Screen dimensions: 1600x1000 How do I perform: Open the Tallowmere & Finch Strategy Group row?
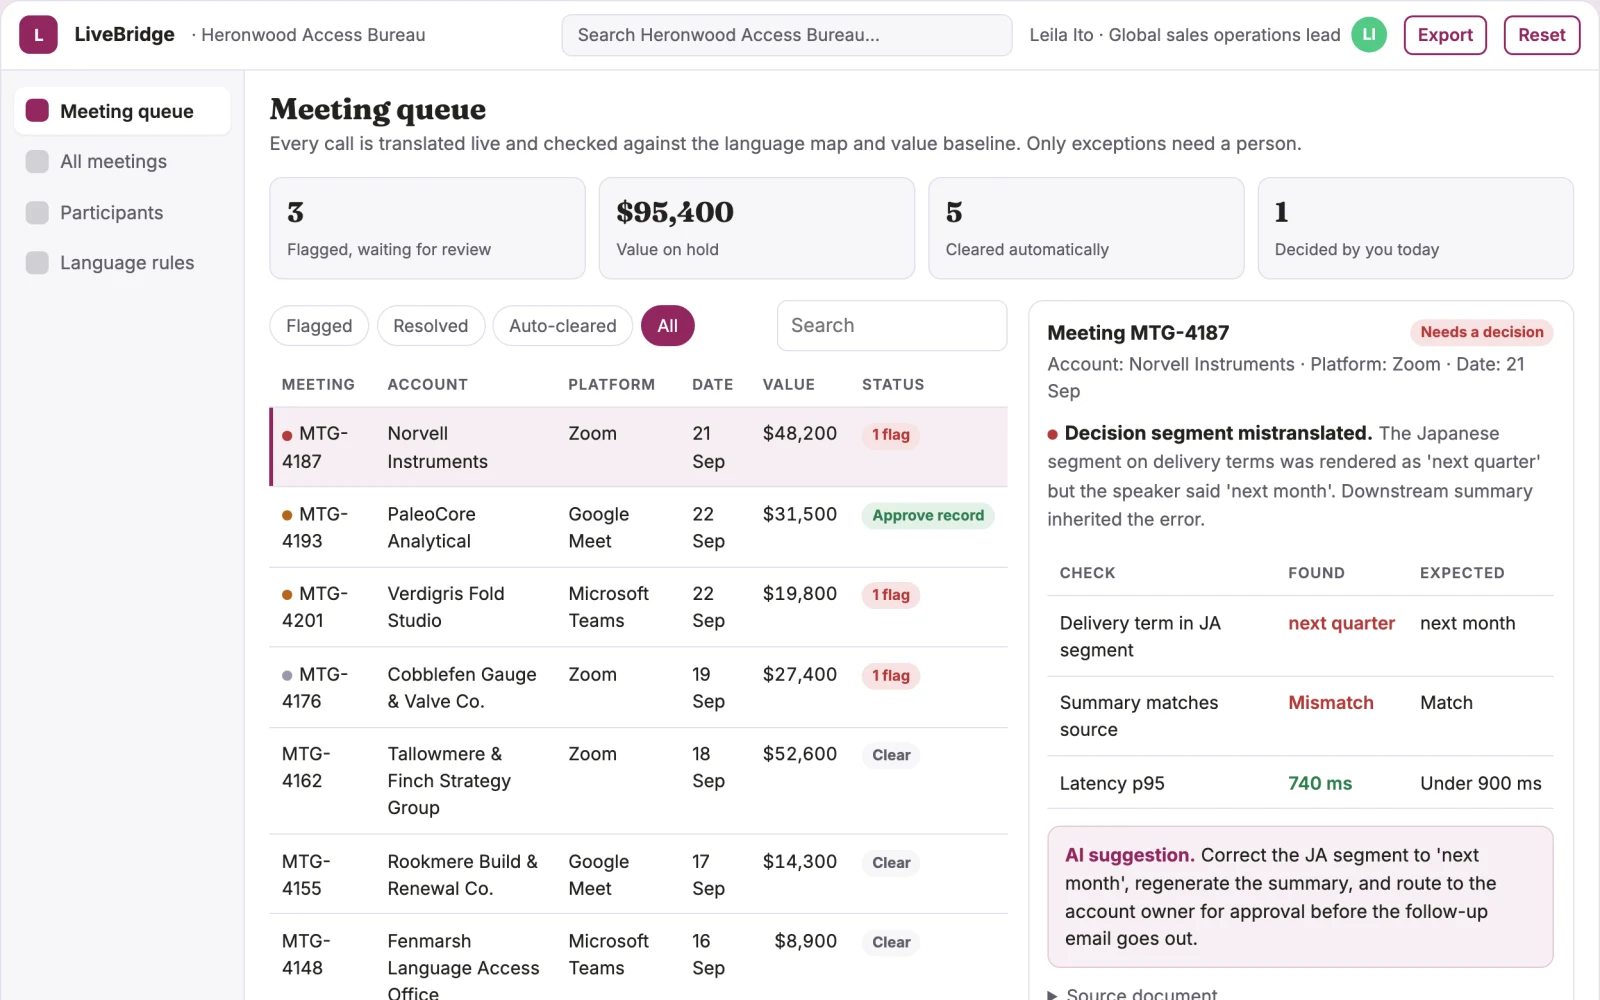point(638,781)
